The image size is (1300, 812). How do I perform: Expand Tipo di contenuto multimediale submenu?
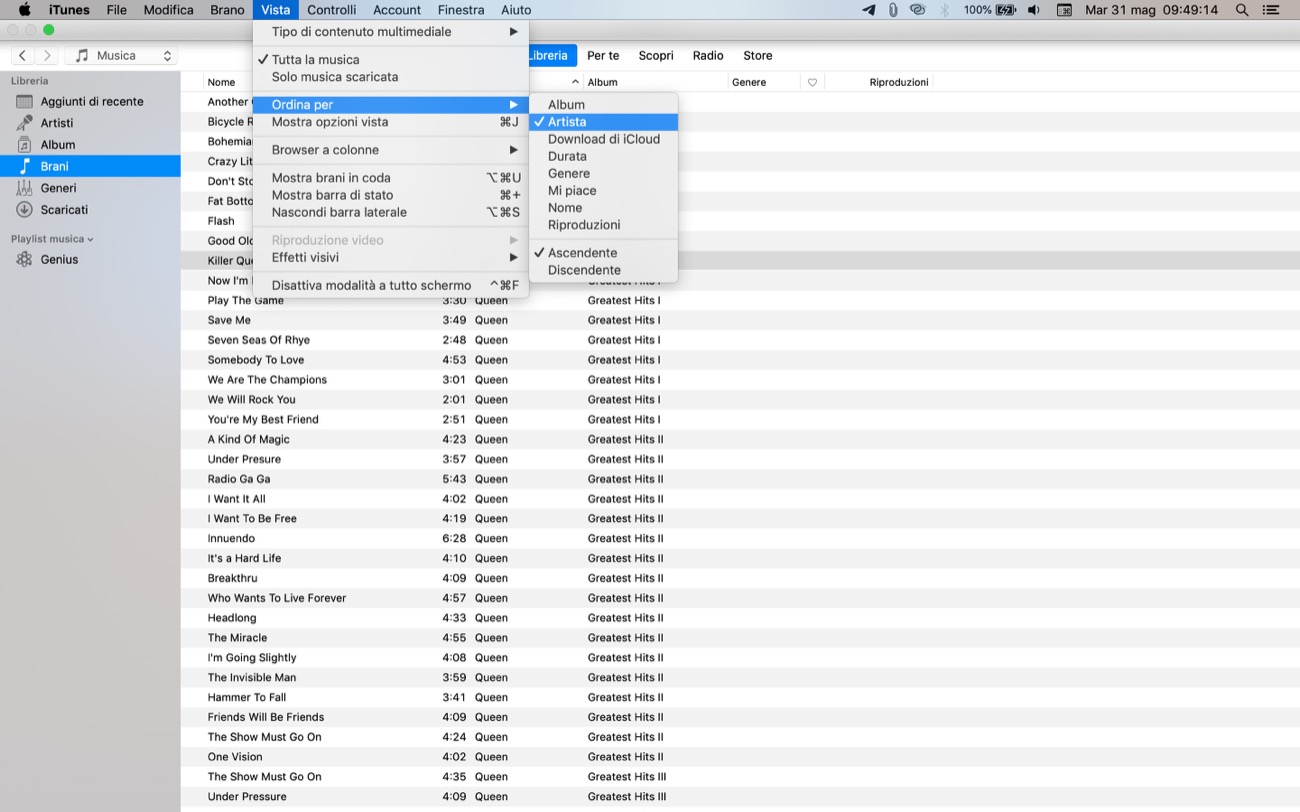391,32
